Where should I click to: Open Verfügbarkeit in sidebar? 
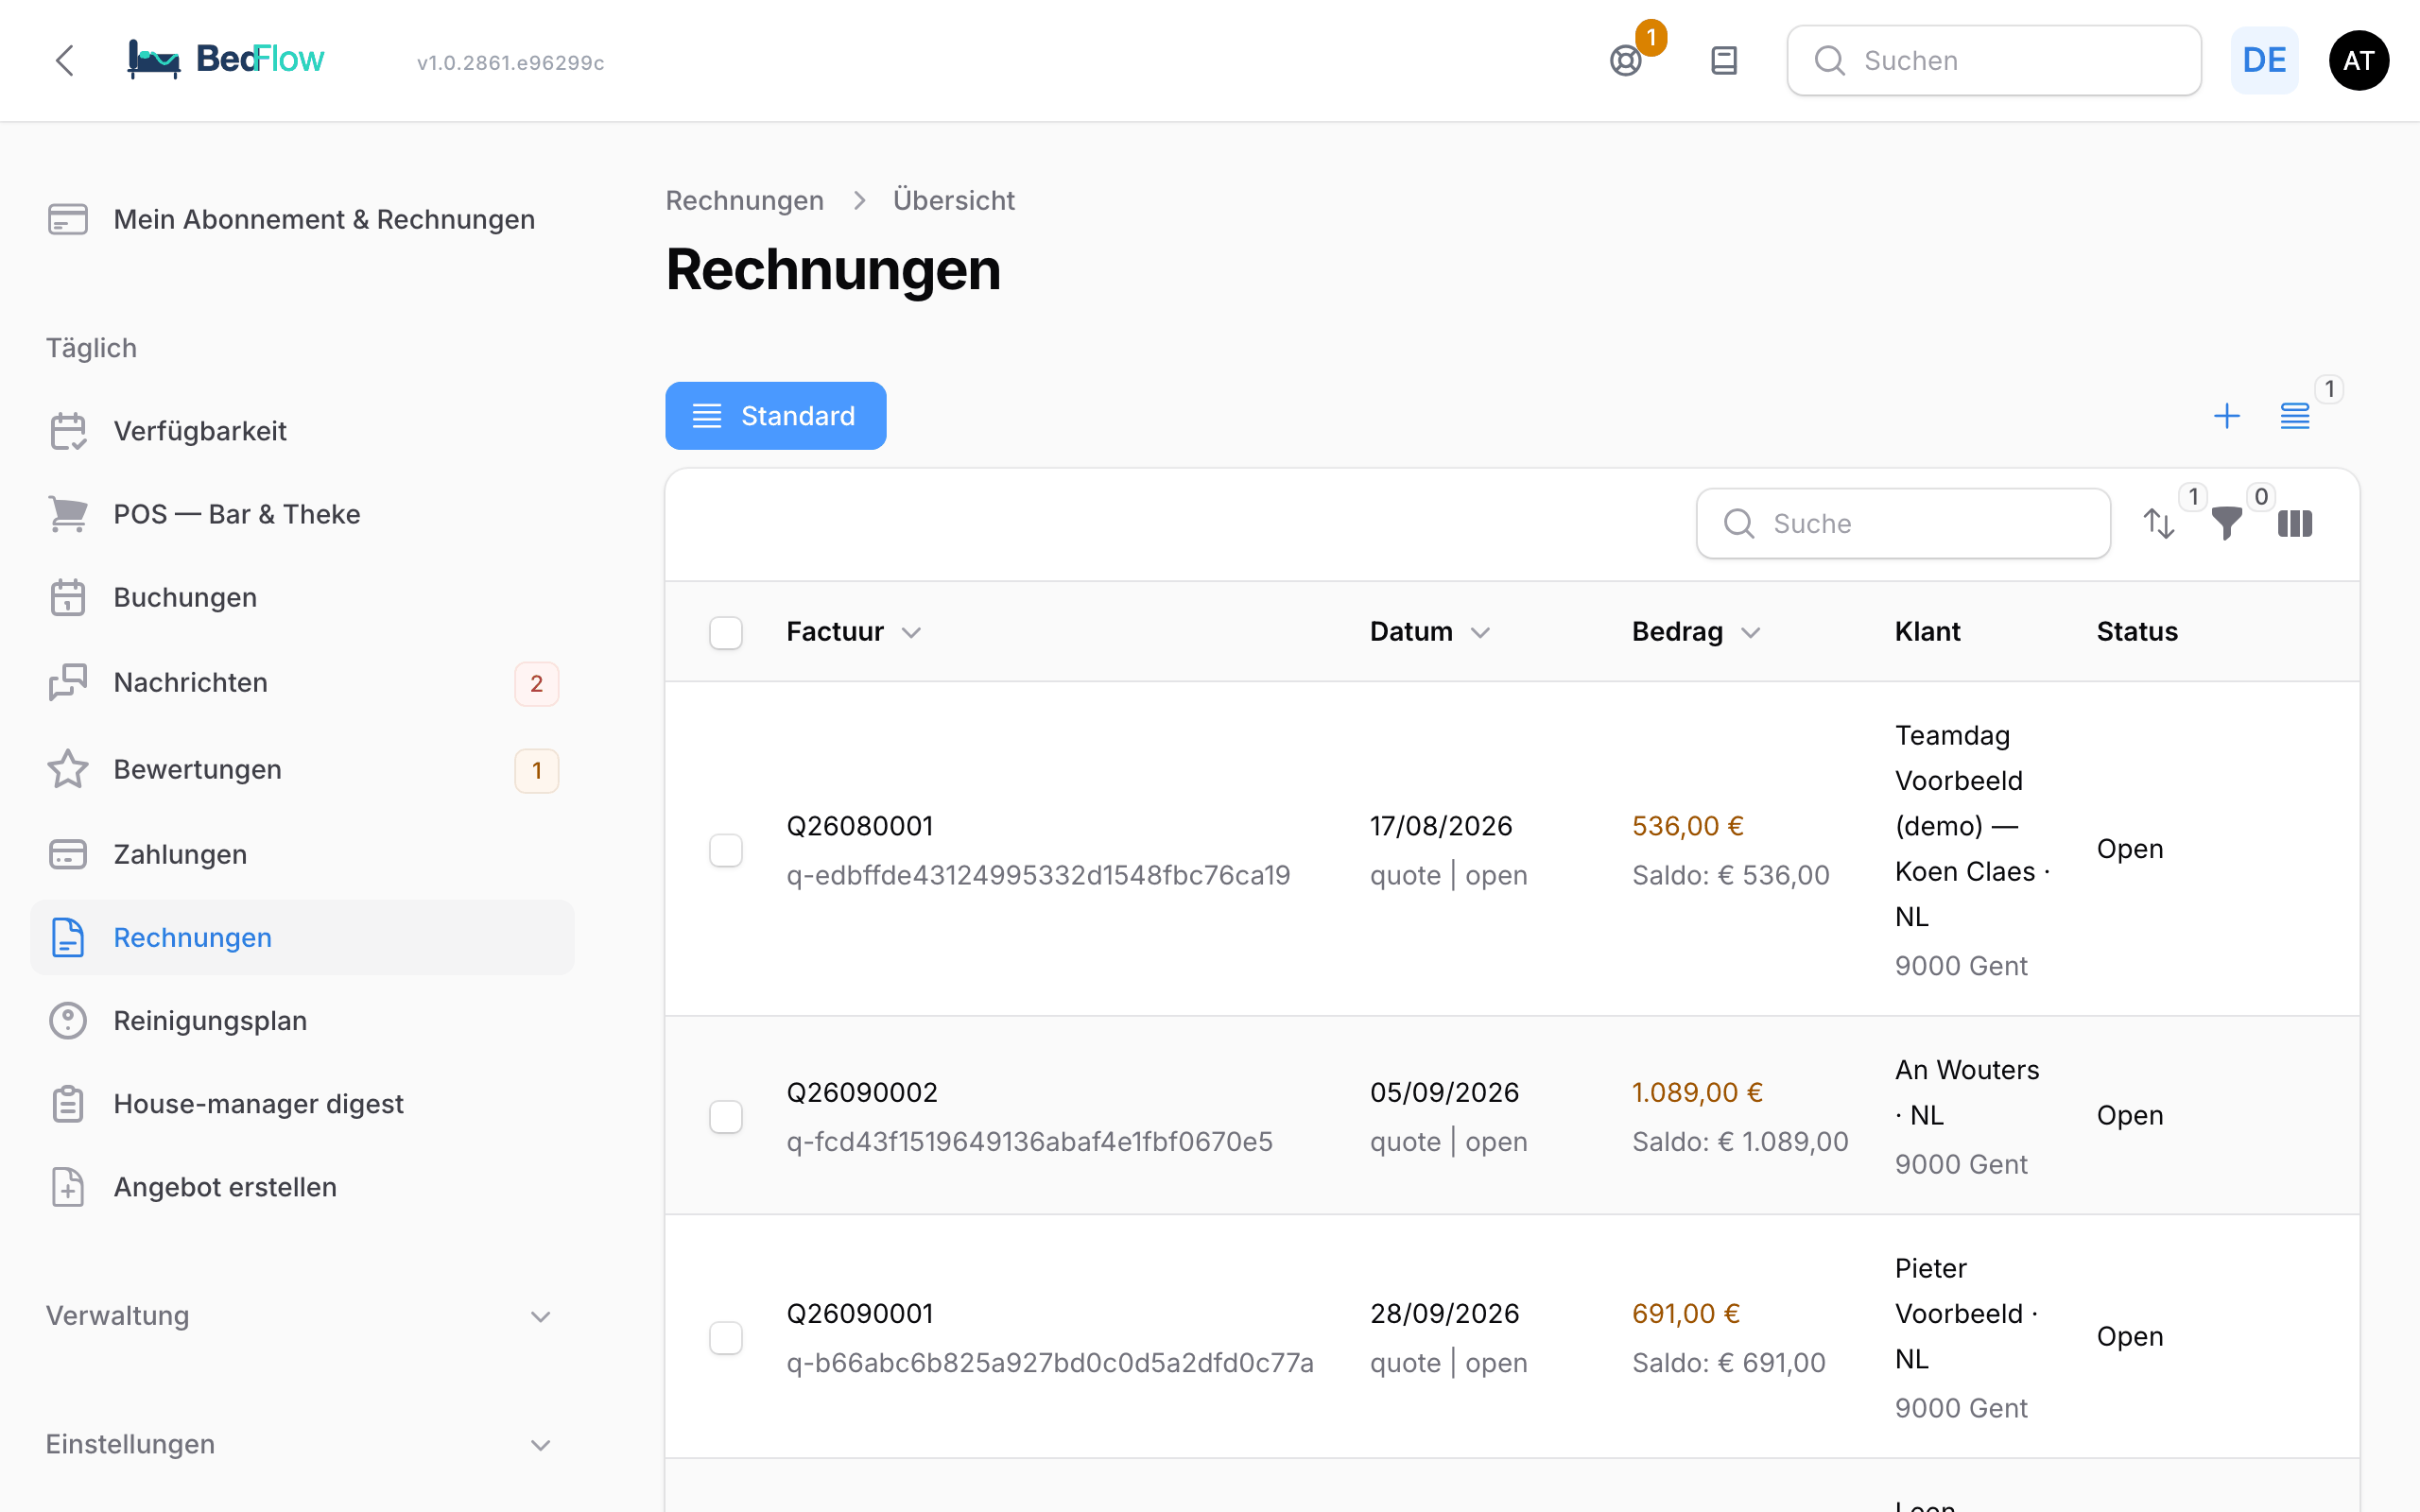coord(302,431)
